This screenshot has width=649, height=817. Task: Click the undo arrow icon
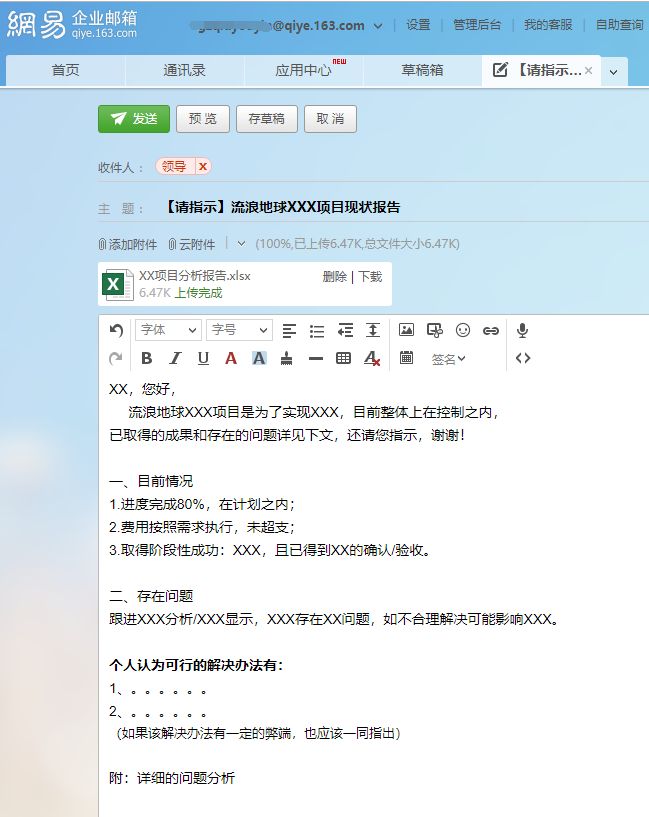pyautogui.click(x=116, y=330)
